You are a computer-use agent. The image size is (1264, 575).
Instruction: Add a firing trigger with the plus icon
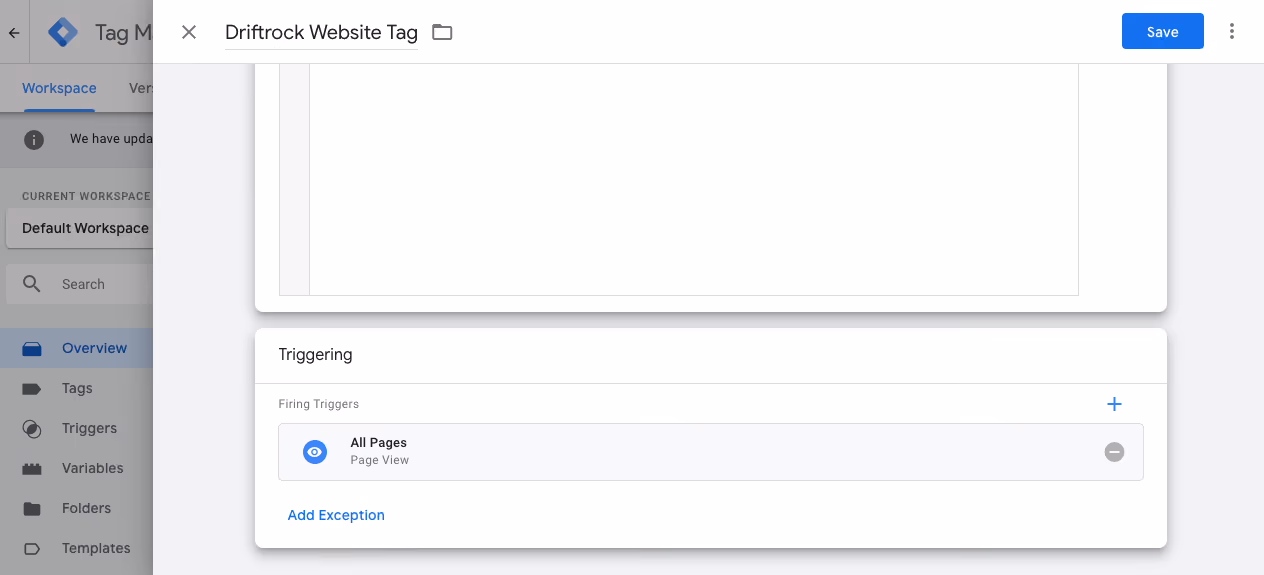1114,404
